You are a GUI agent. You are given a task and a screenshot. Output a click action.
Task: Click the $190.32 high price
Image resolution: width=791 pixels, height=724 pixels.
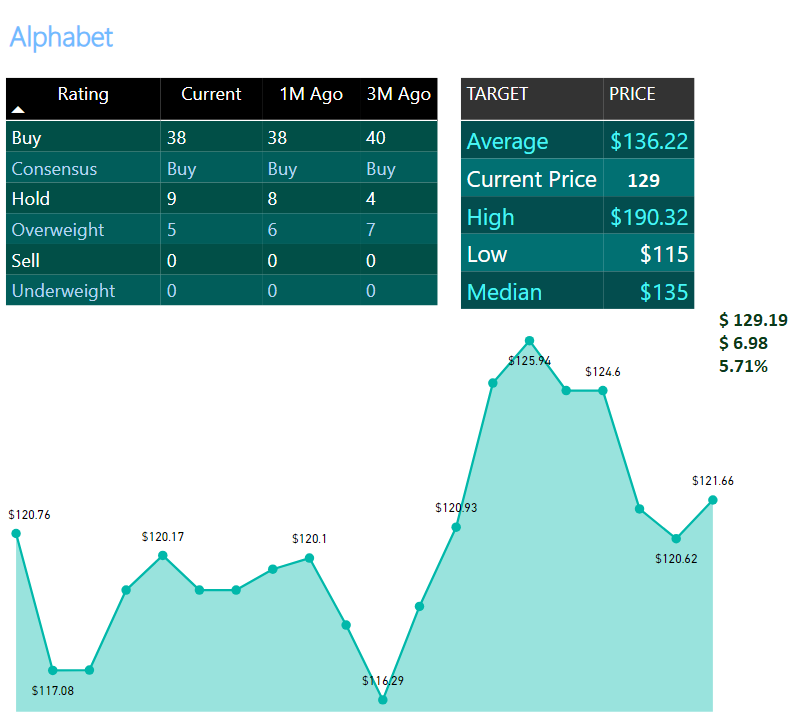point(649,217)
